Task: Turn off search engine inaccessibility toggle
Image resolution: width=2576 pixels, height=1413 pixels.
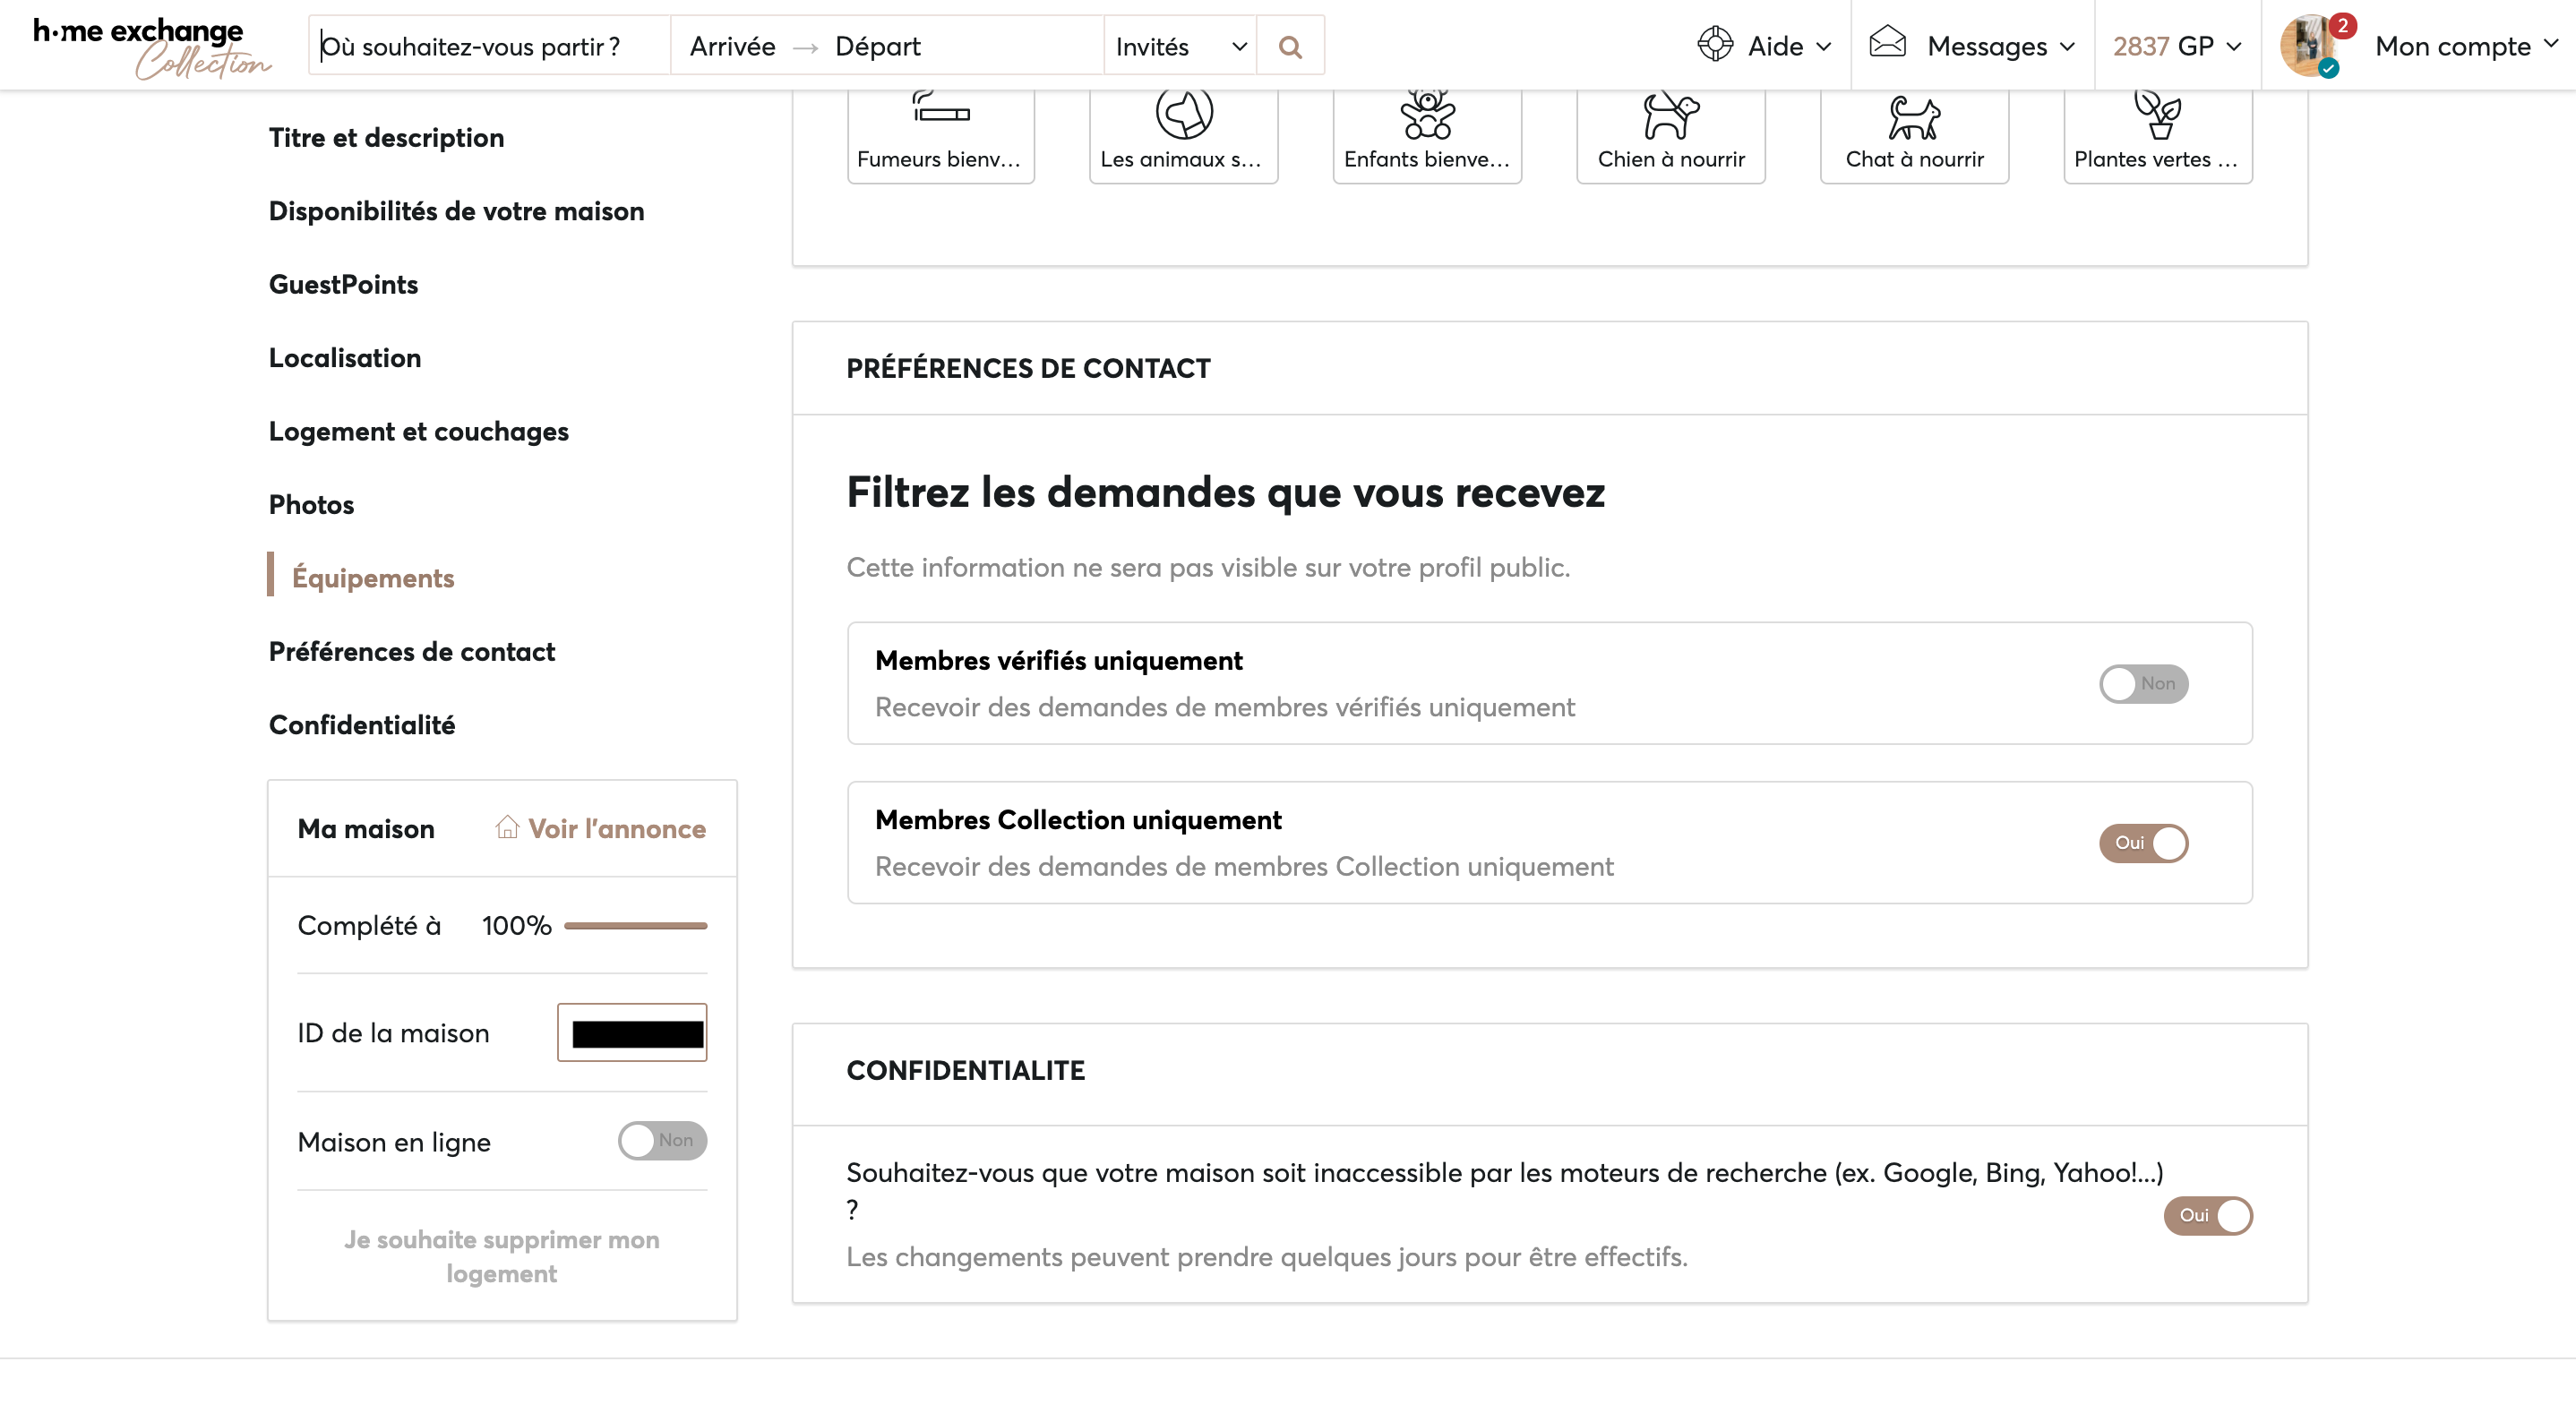Action: click(2207, 1216)
